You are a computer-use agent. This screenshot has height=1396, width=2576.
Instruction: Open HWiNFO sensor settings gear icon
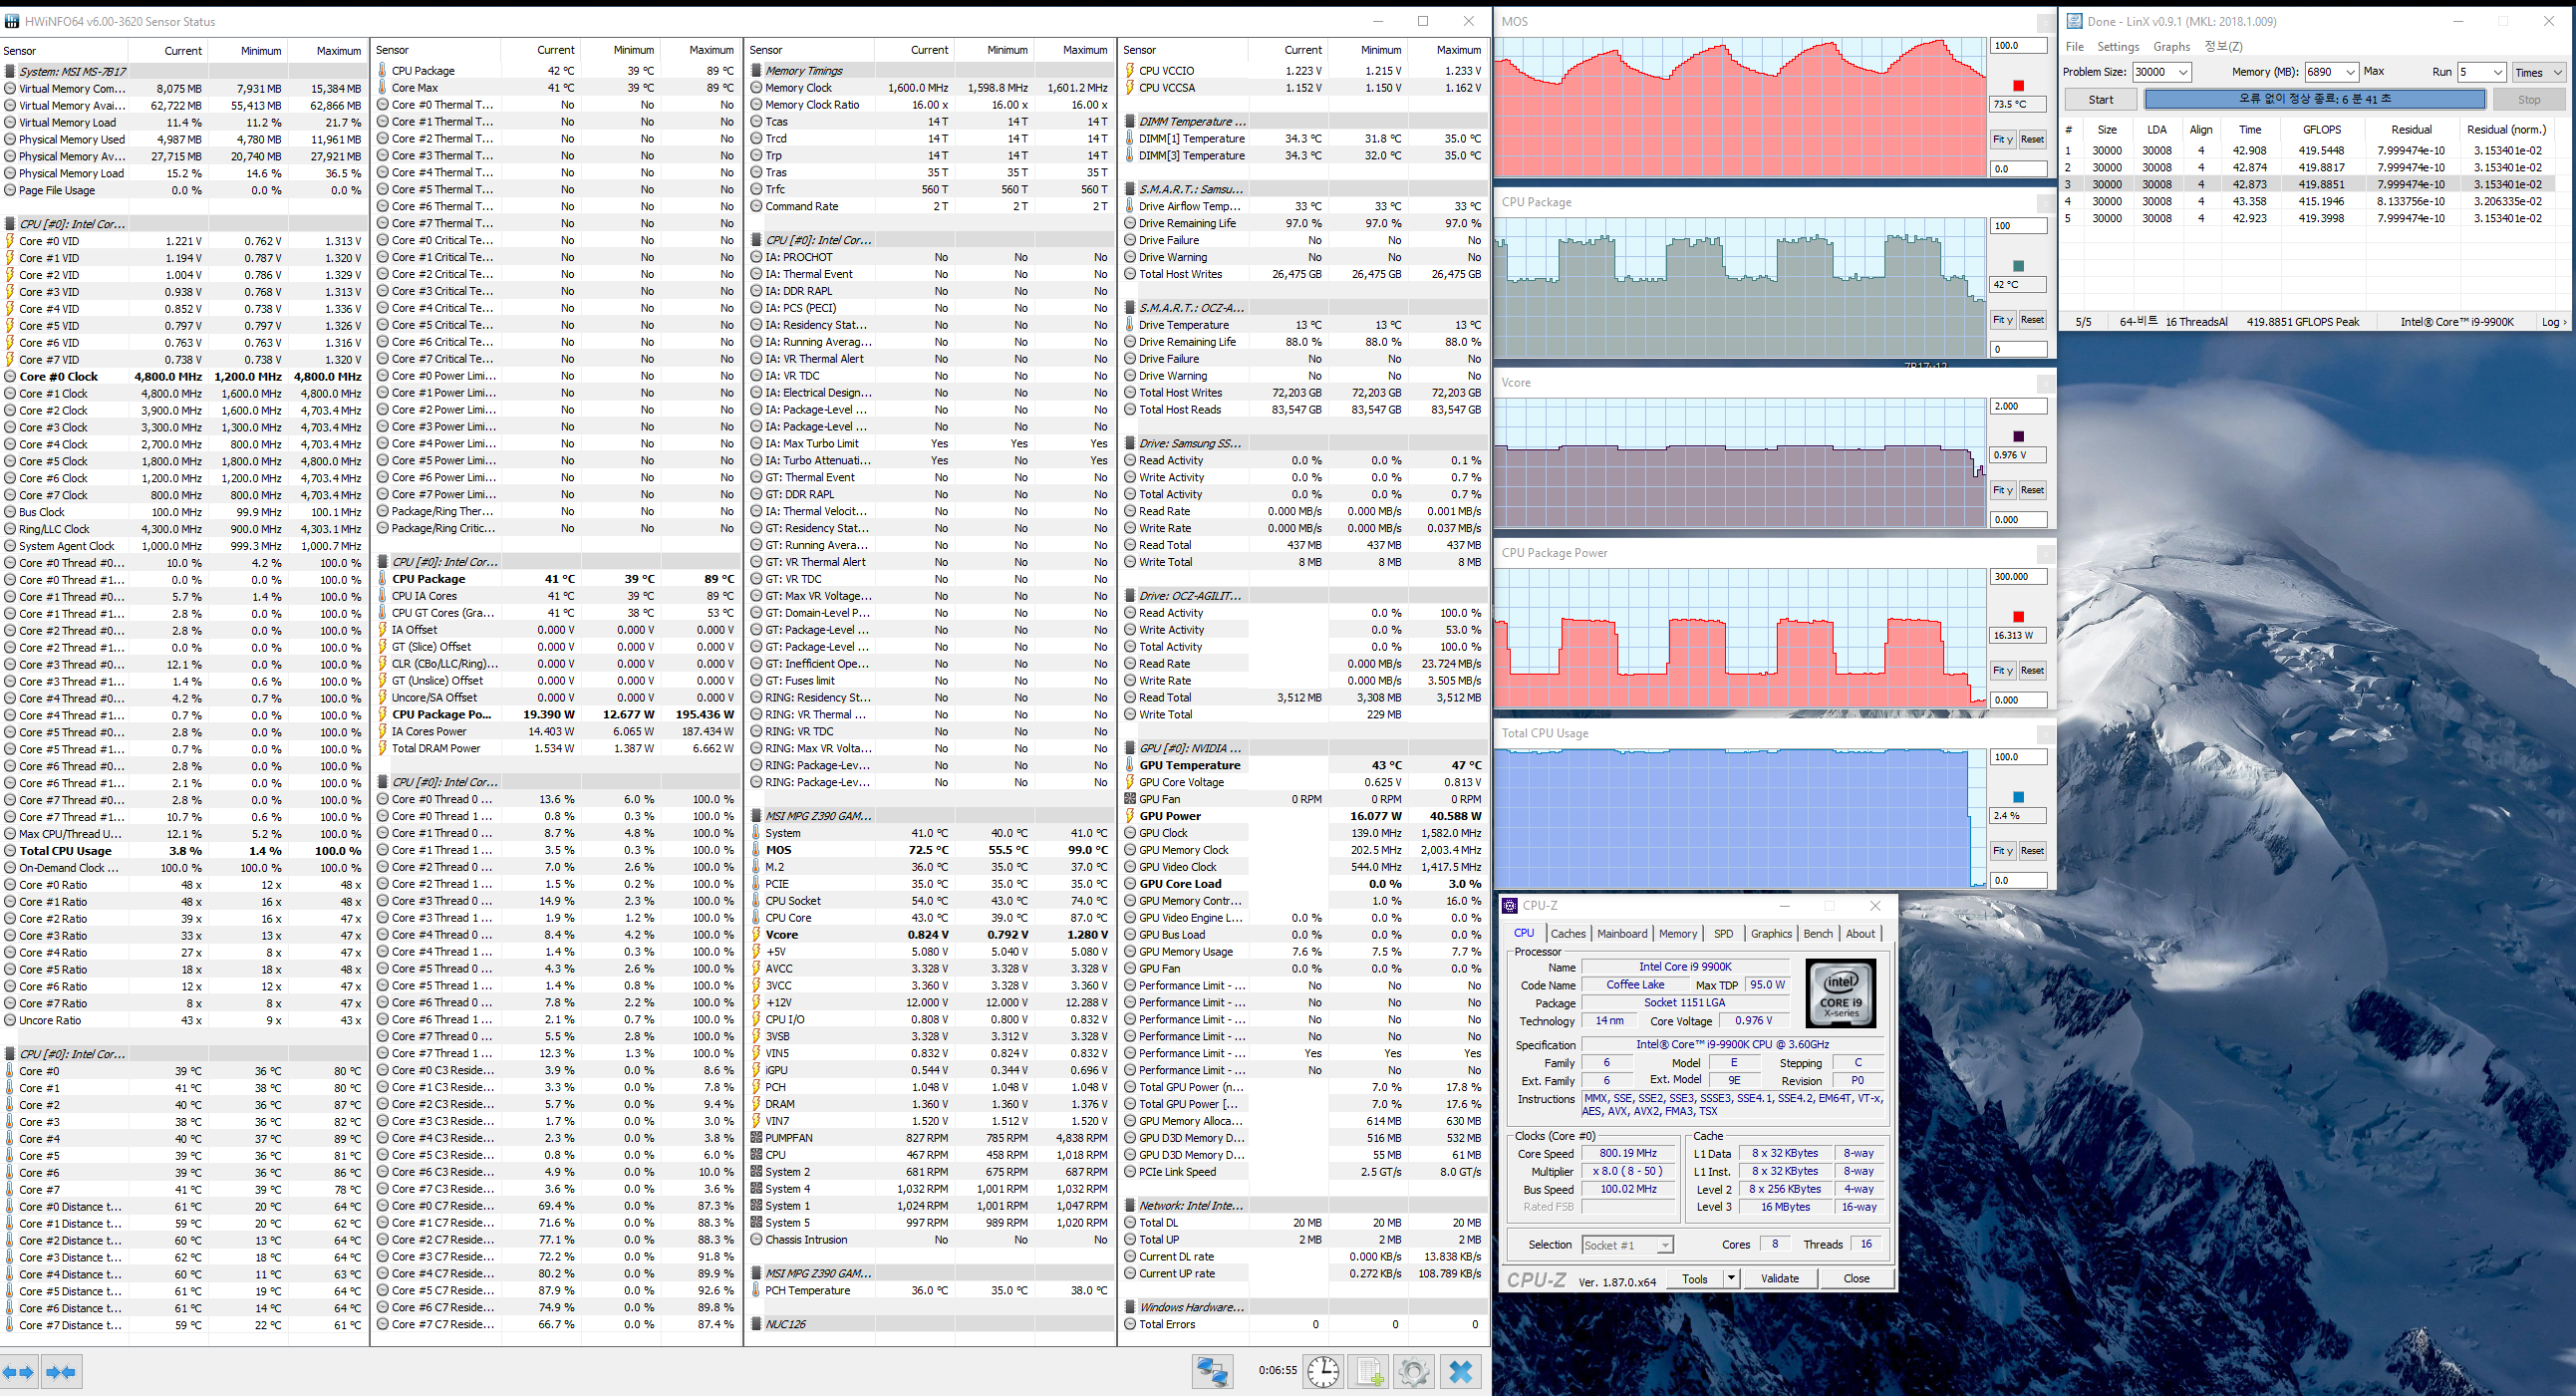point(1414,1372)
